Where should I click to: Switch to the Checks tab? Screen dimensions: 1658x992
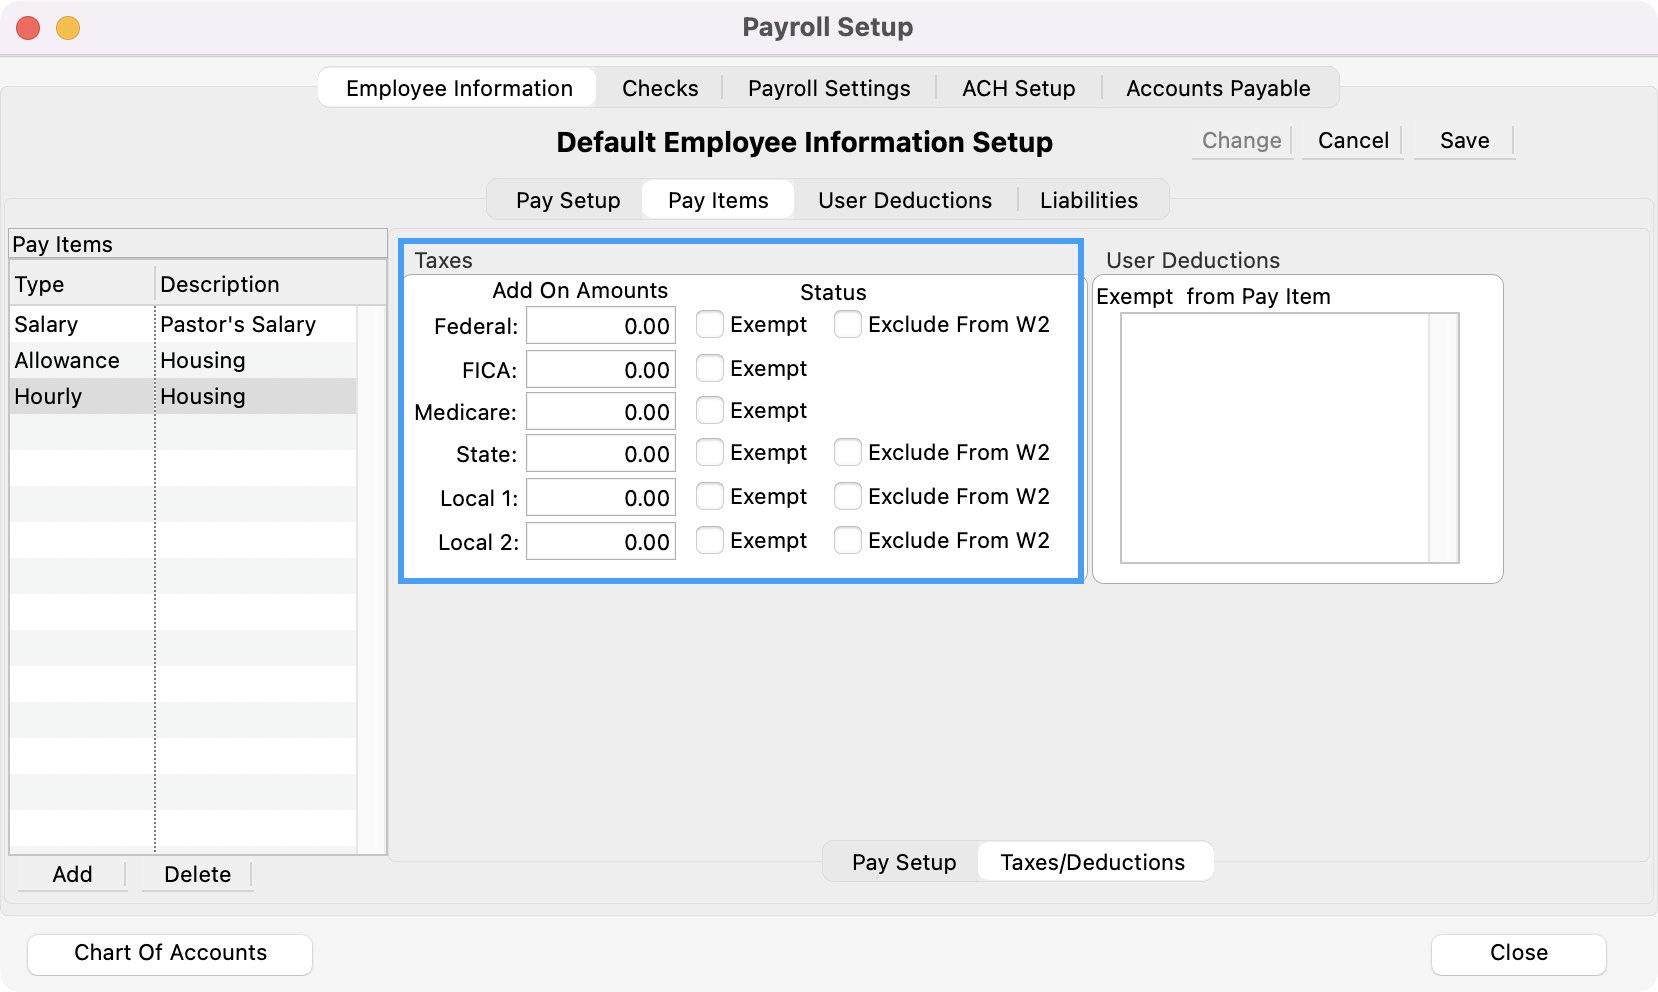[x=660, y=88]
